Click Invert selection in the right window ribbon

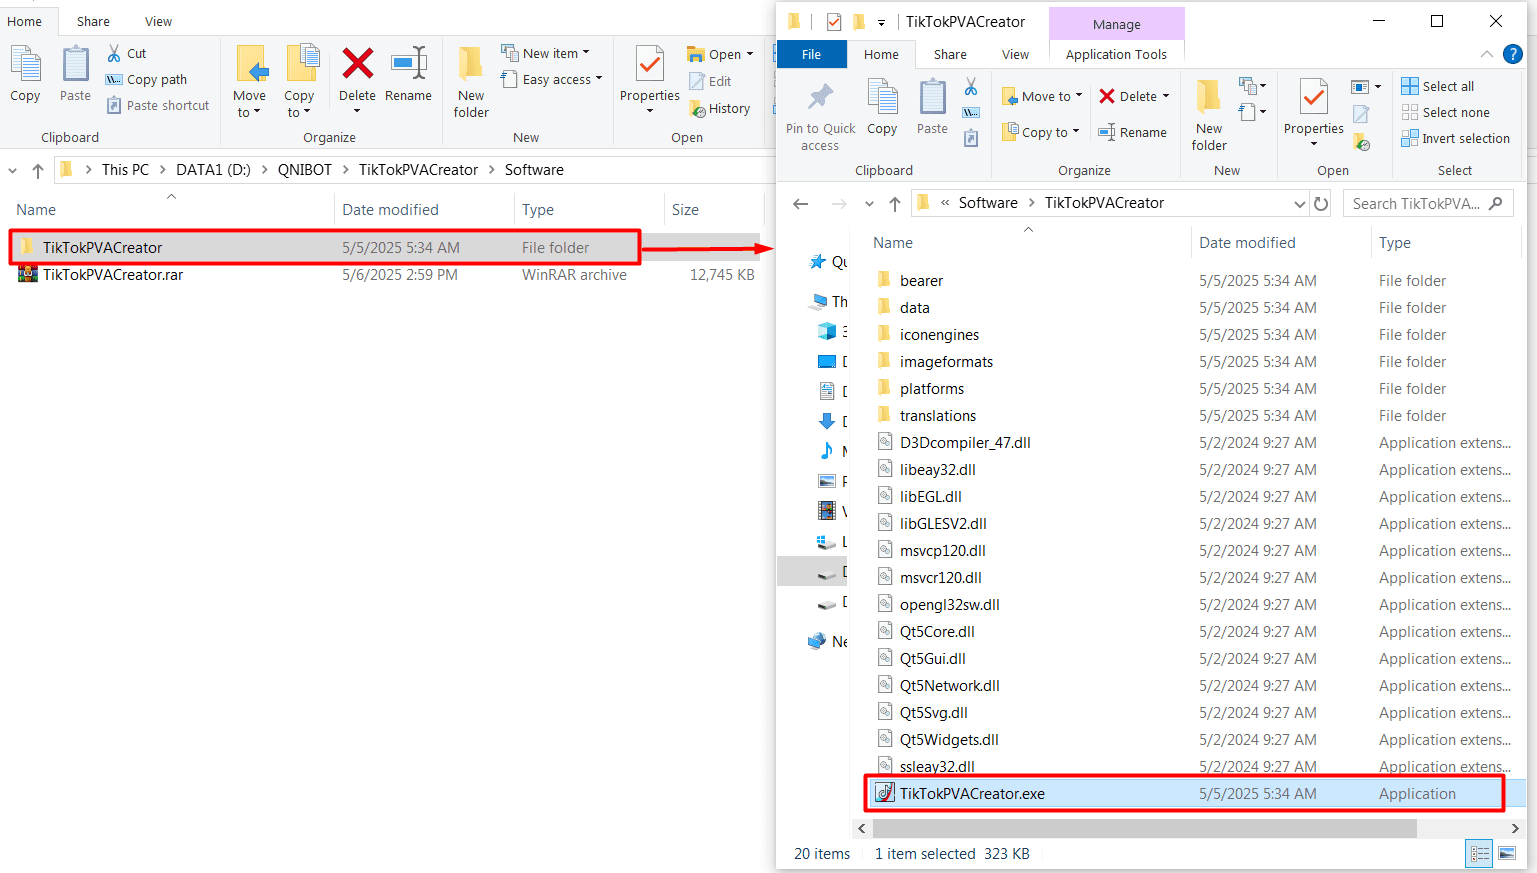click(1456, 138)
